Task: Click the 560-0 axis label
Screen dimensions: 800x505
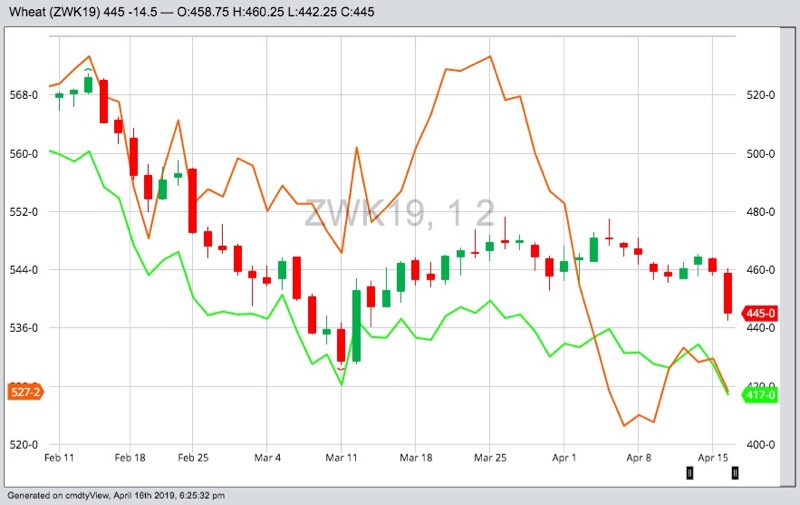Action: pyautogui.click(x=23, y=154)
